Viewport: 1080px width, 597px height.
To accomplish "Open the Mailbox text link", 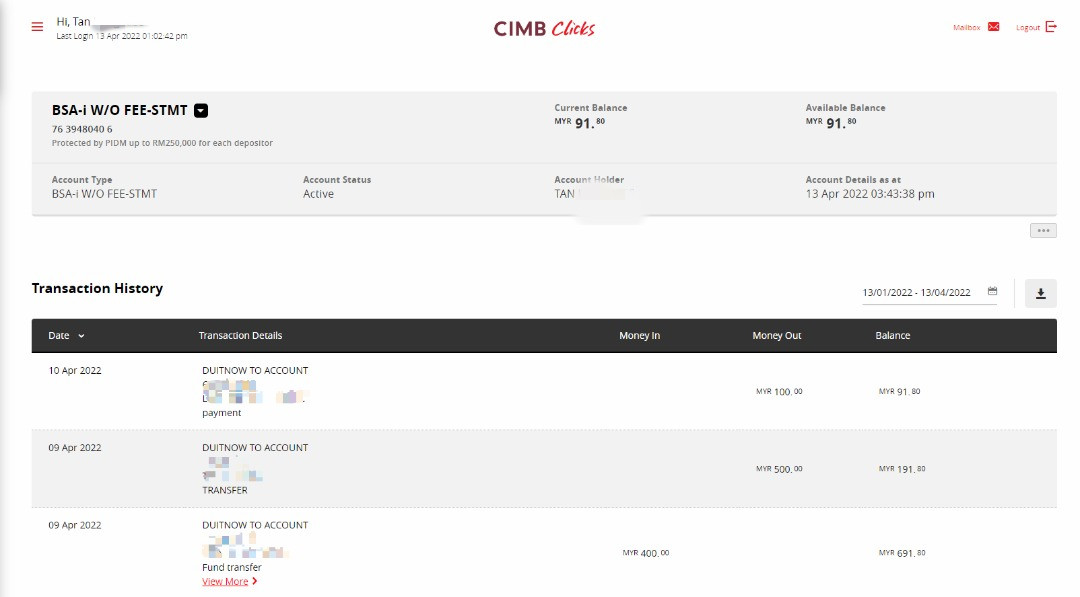I will [x=966, y=28].
